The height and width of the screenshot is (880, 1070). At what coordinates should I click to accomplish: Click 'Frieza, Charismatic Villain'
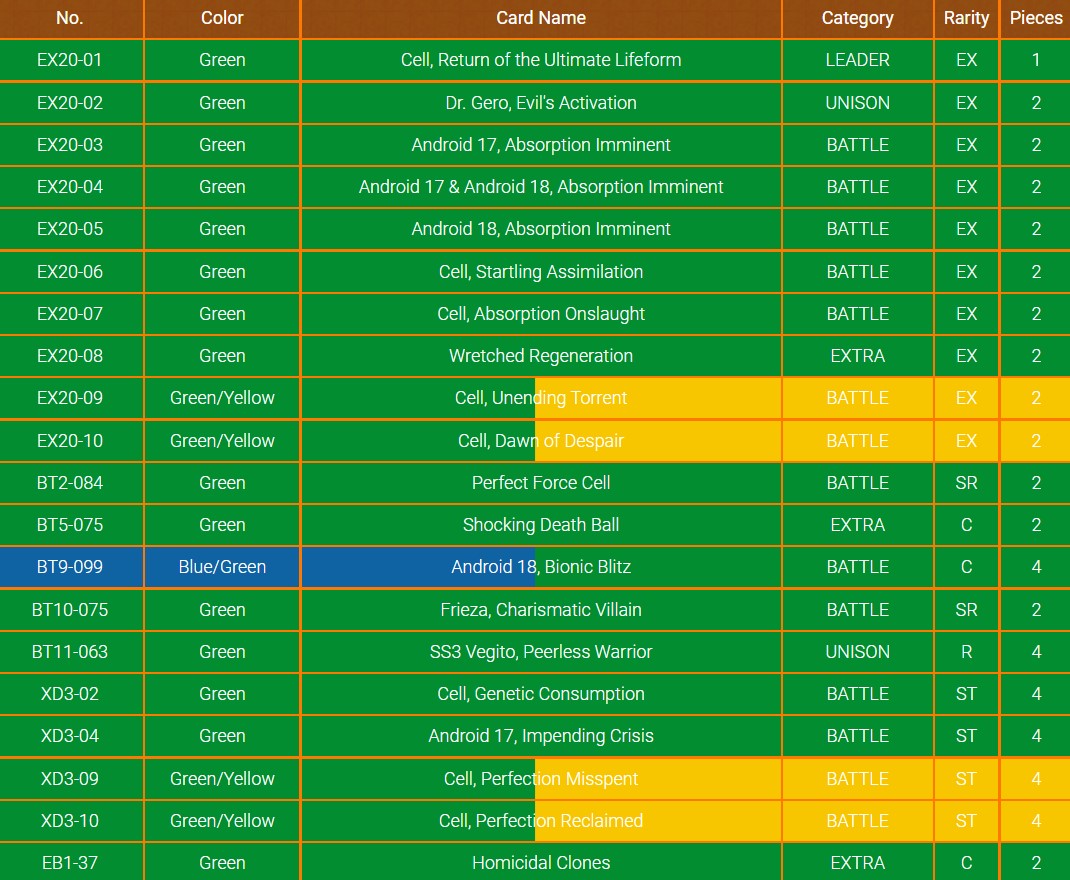540,611
